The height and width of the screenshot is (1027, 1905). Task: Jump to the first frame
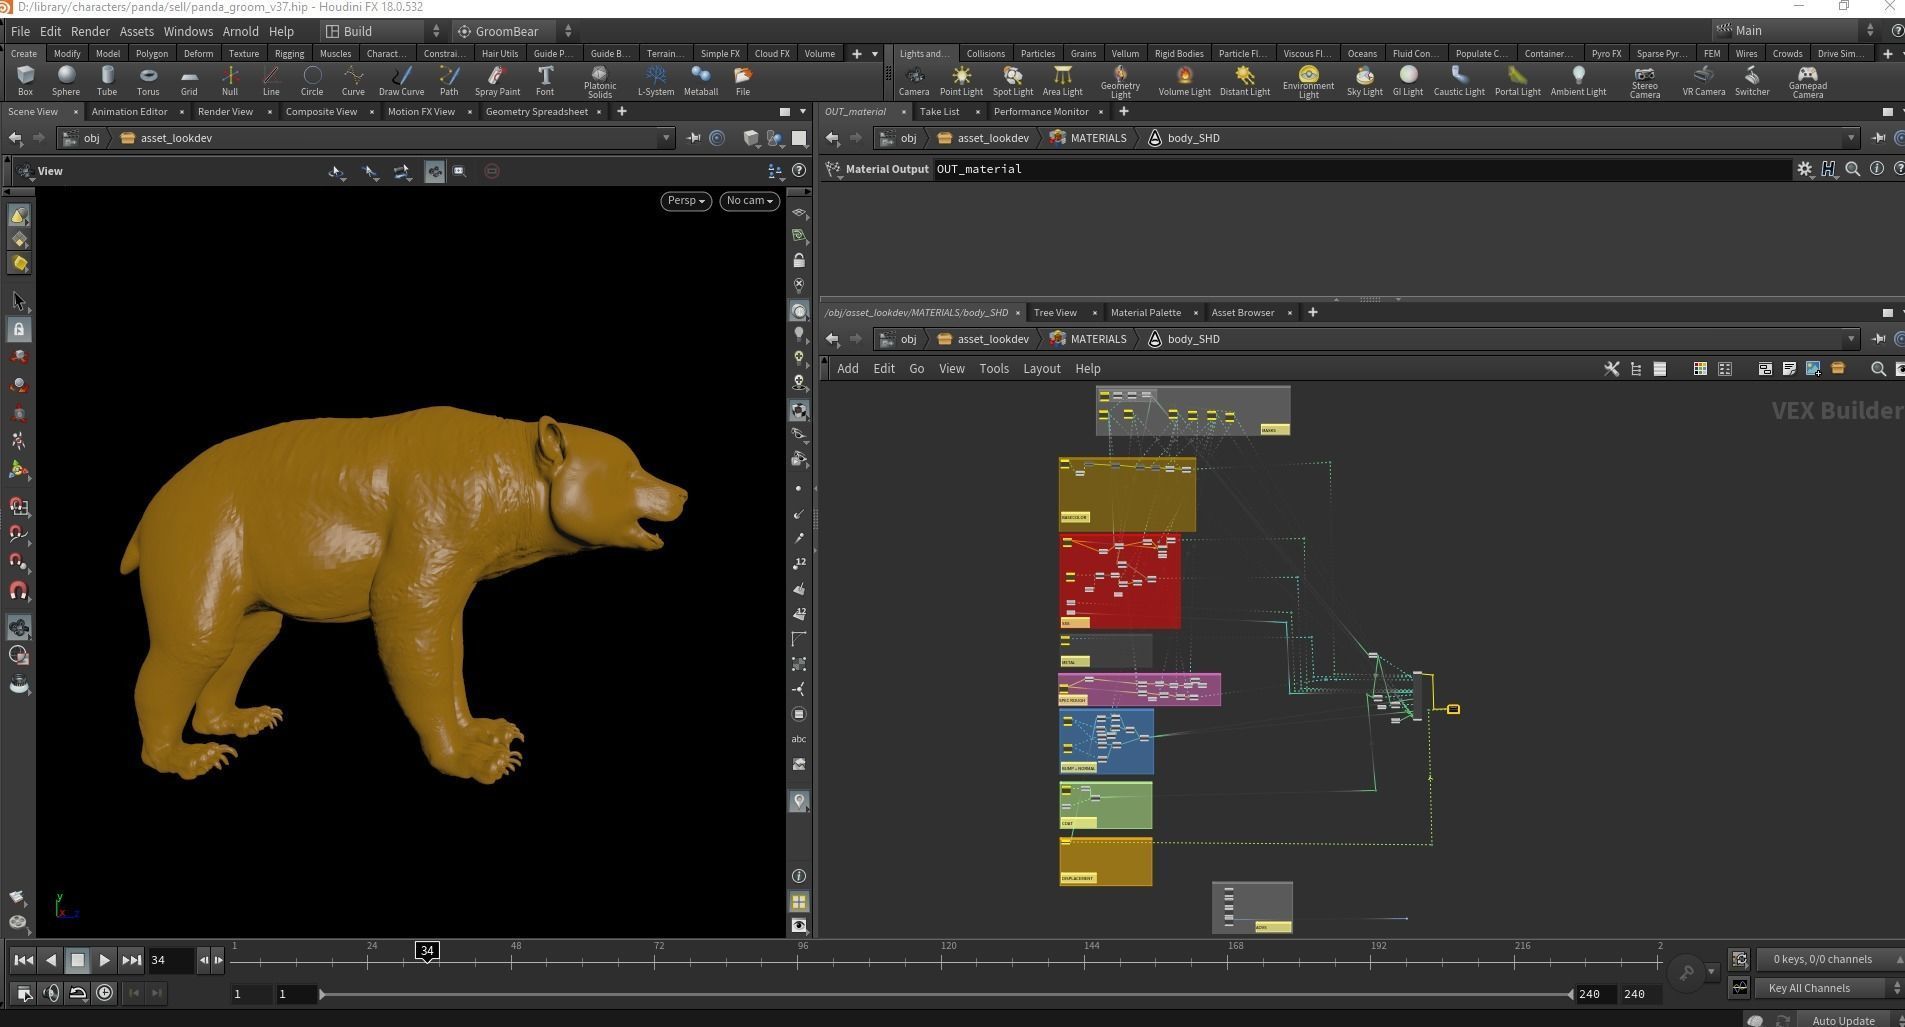(23, 960)
